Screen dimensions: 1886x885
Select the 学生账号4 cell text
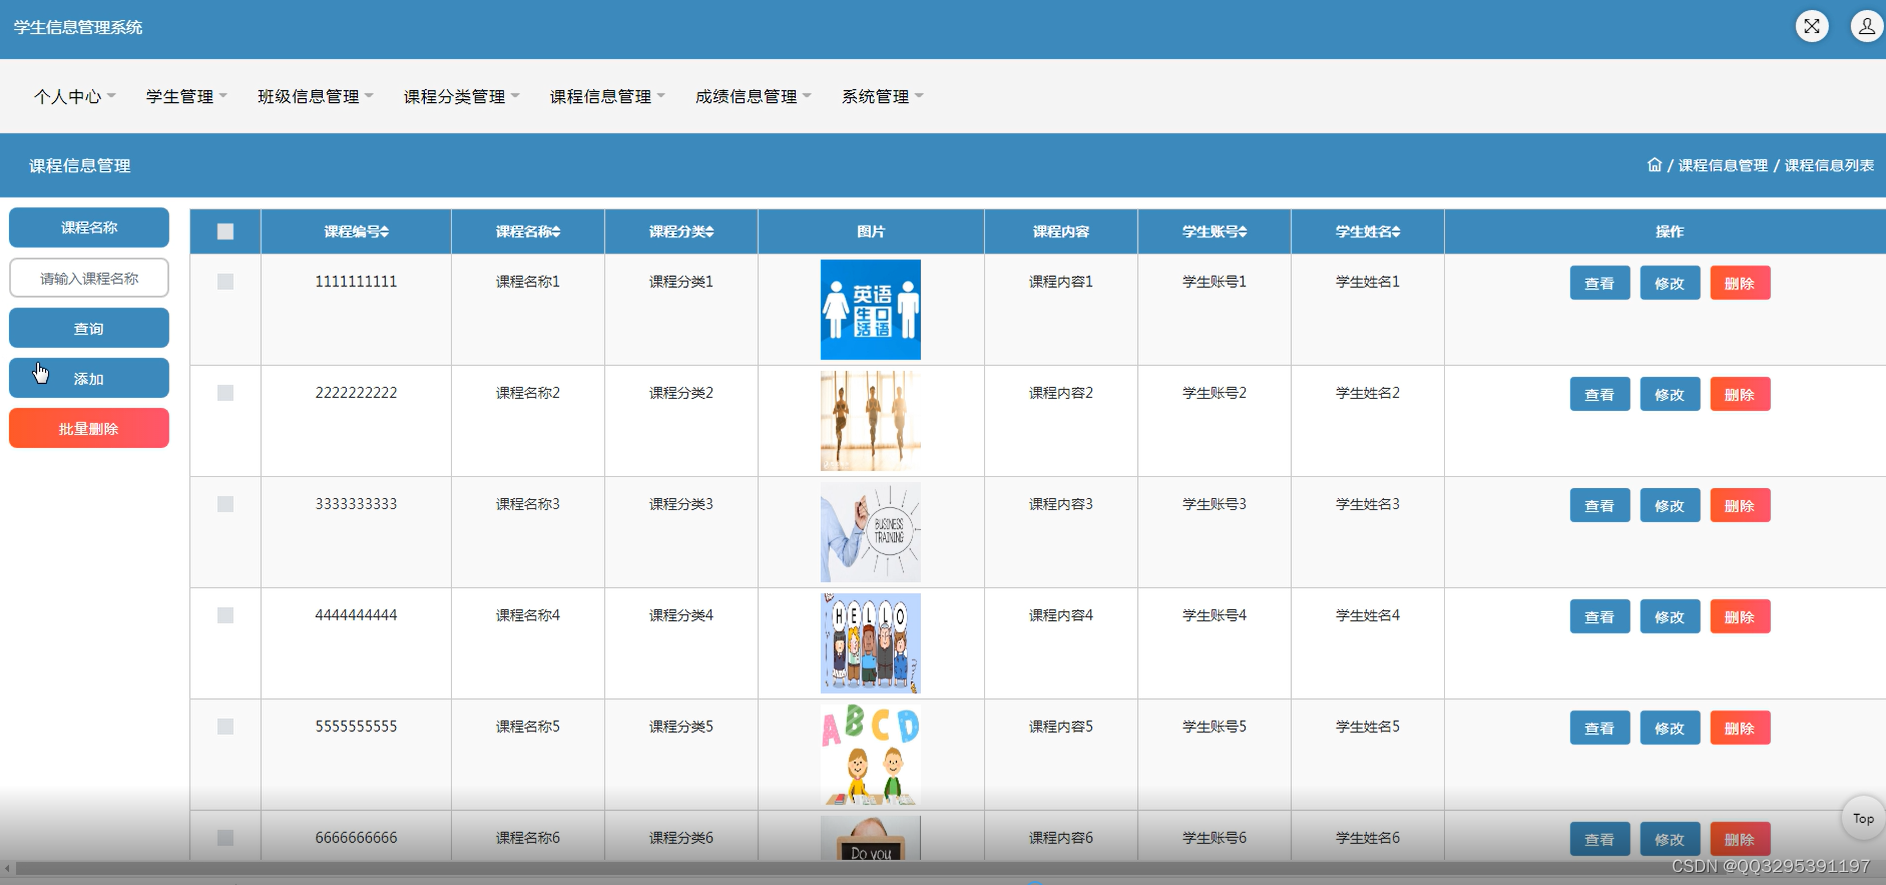click(1214, 615)
